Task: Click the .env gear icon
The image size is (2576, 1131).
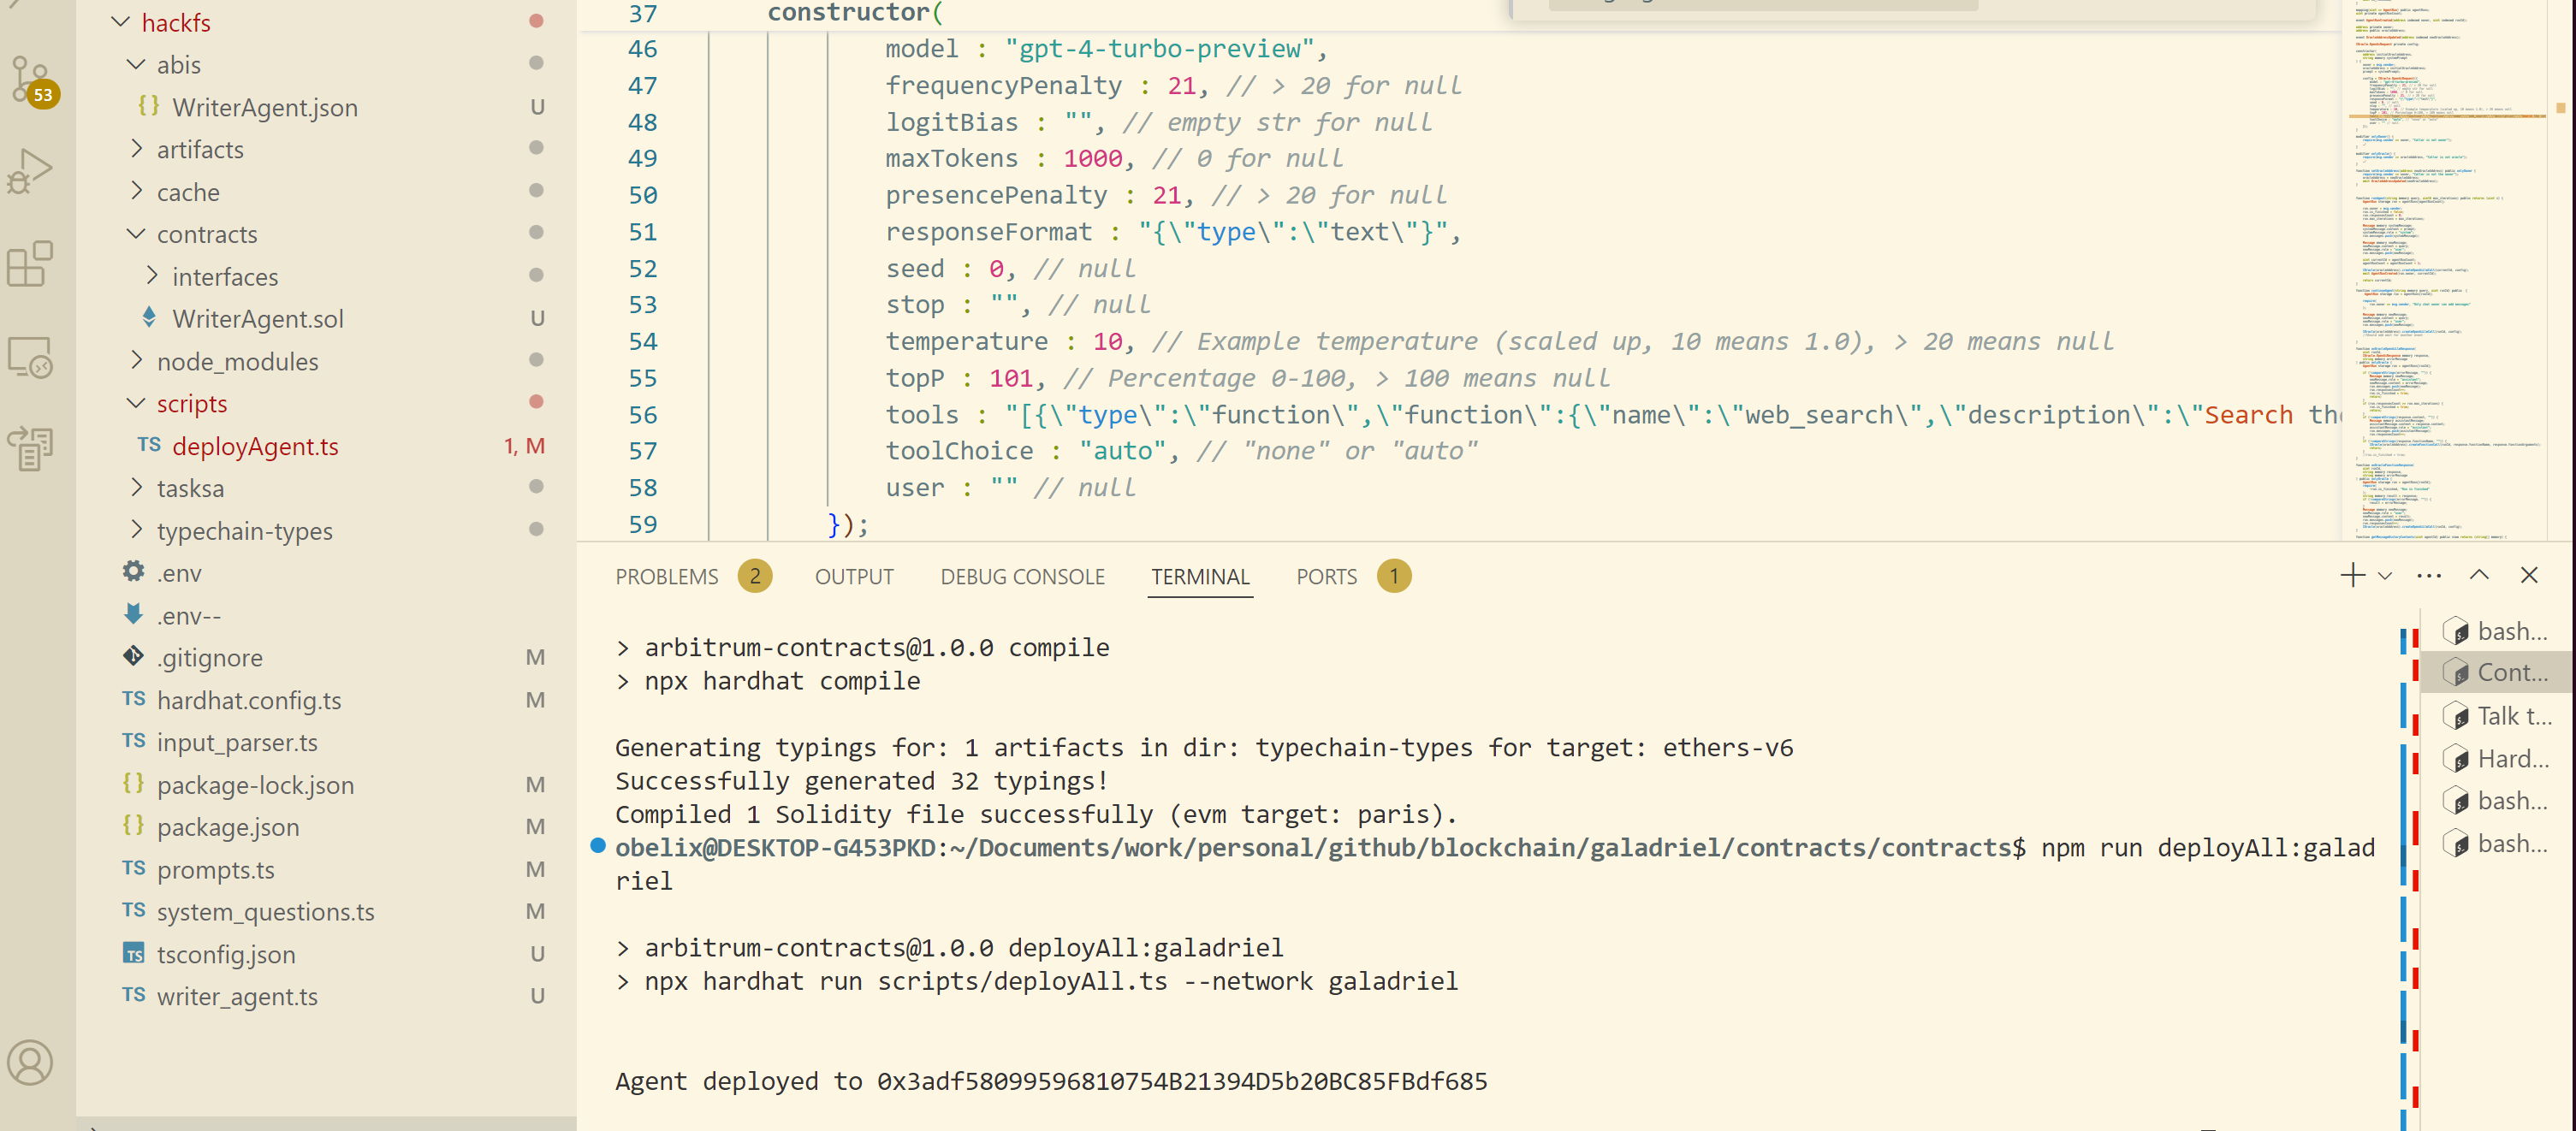Action: coord(133,572)
